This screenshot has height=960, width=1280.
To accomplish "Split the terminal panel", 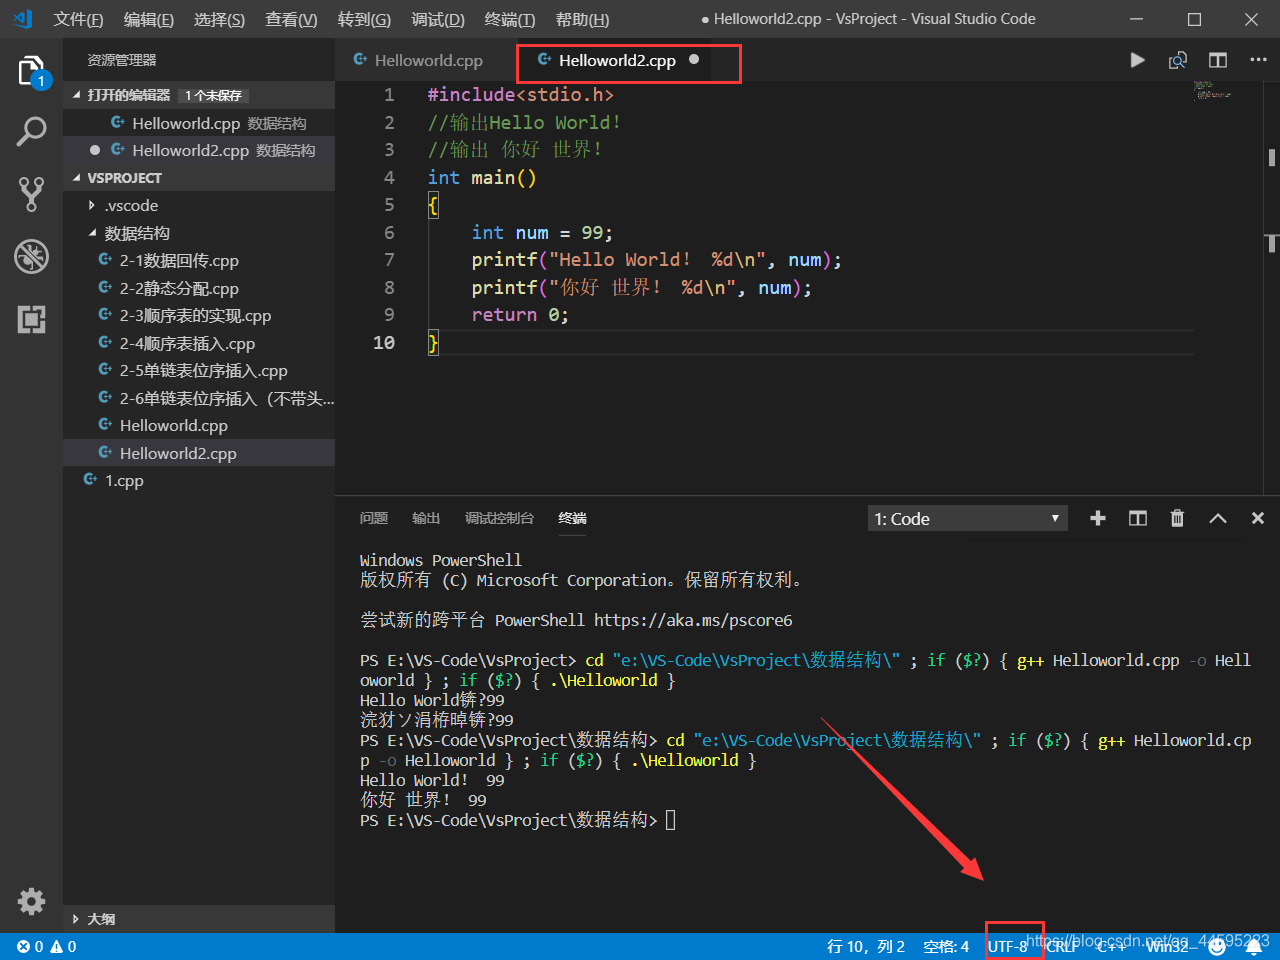I will tap(1138, 518).
